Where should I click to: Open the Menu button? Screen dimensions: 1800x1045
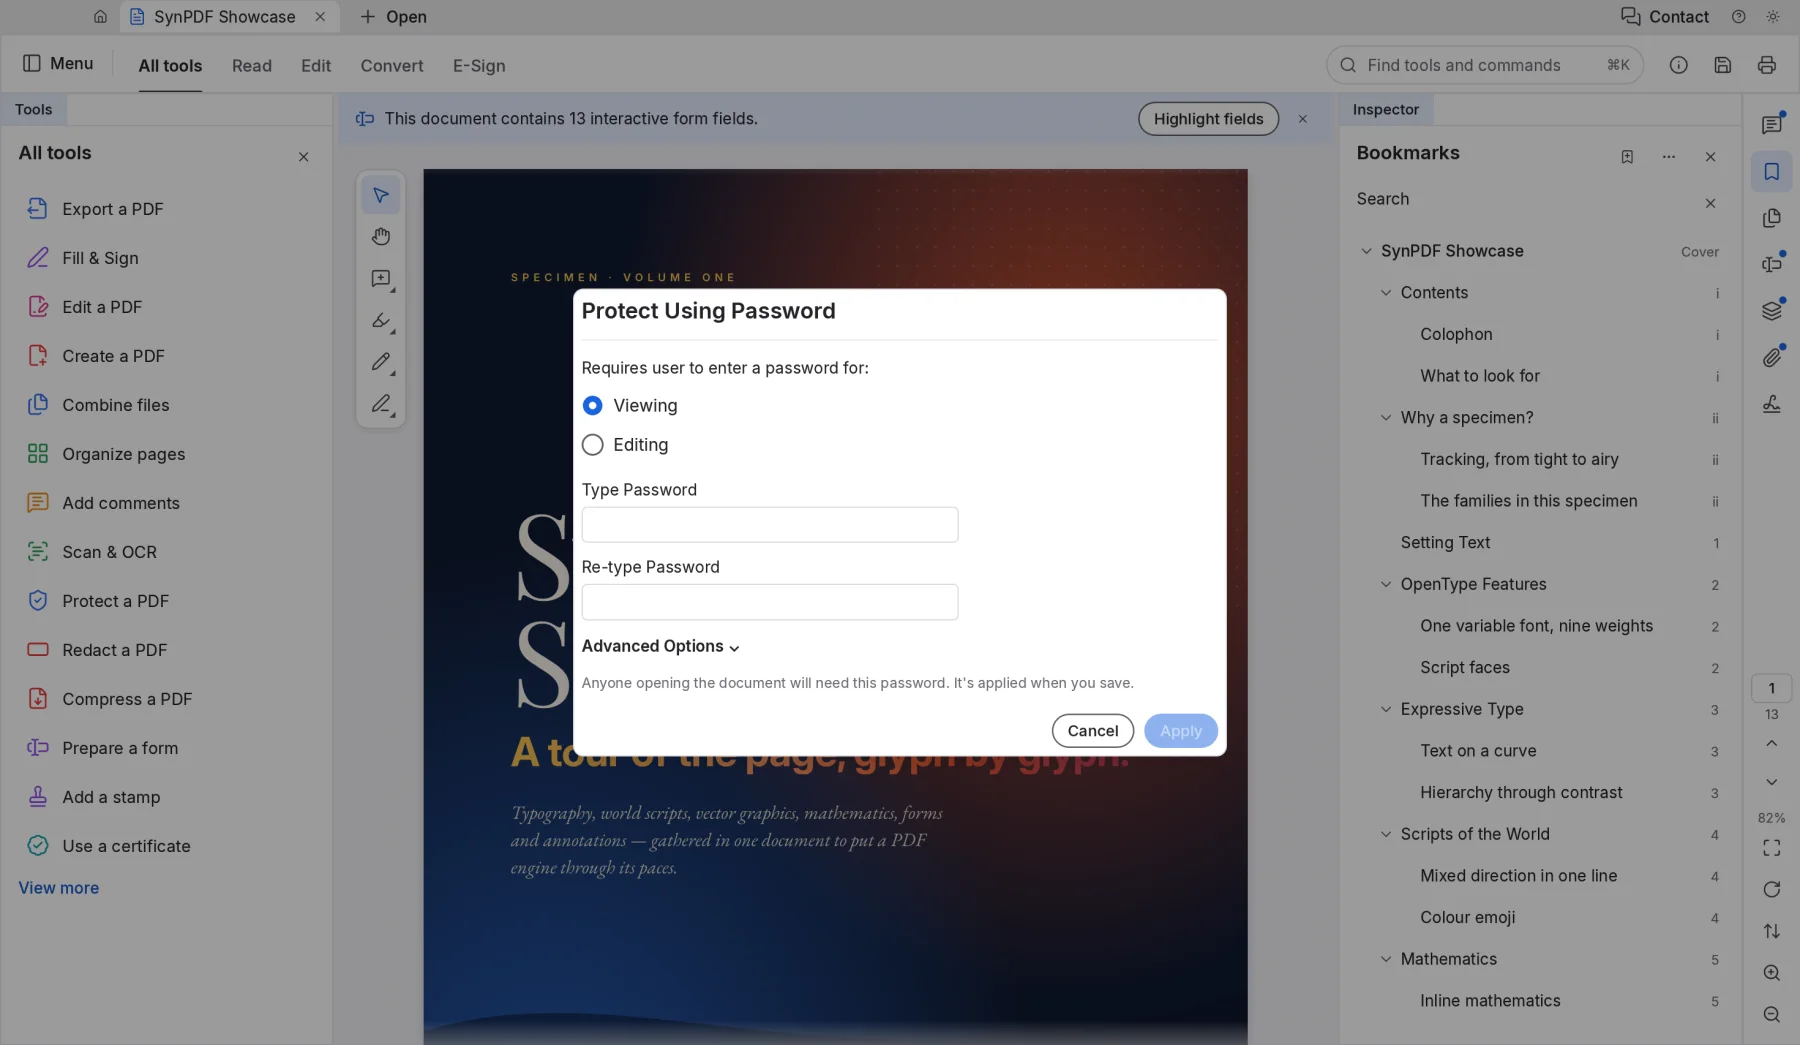click(x=58, y=63)
